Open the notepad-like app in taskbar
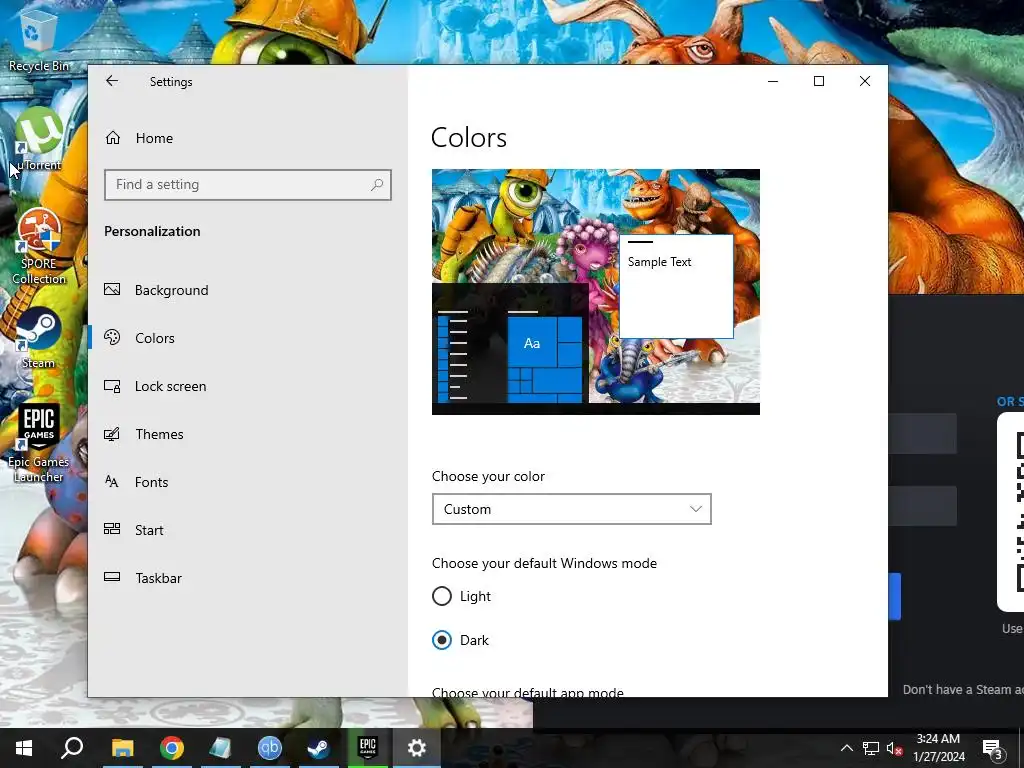1024x768 pixels. [x=220, y=748]
